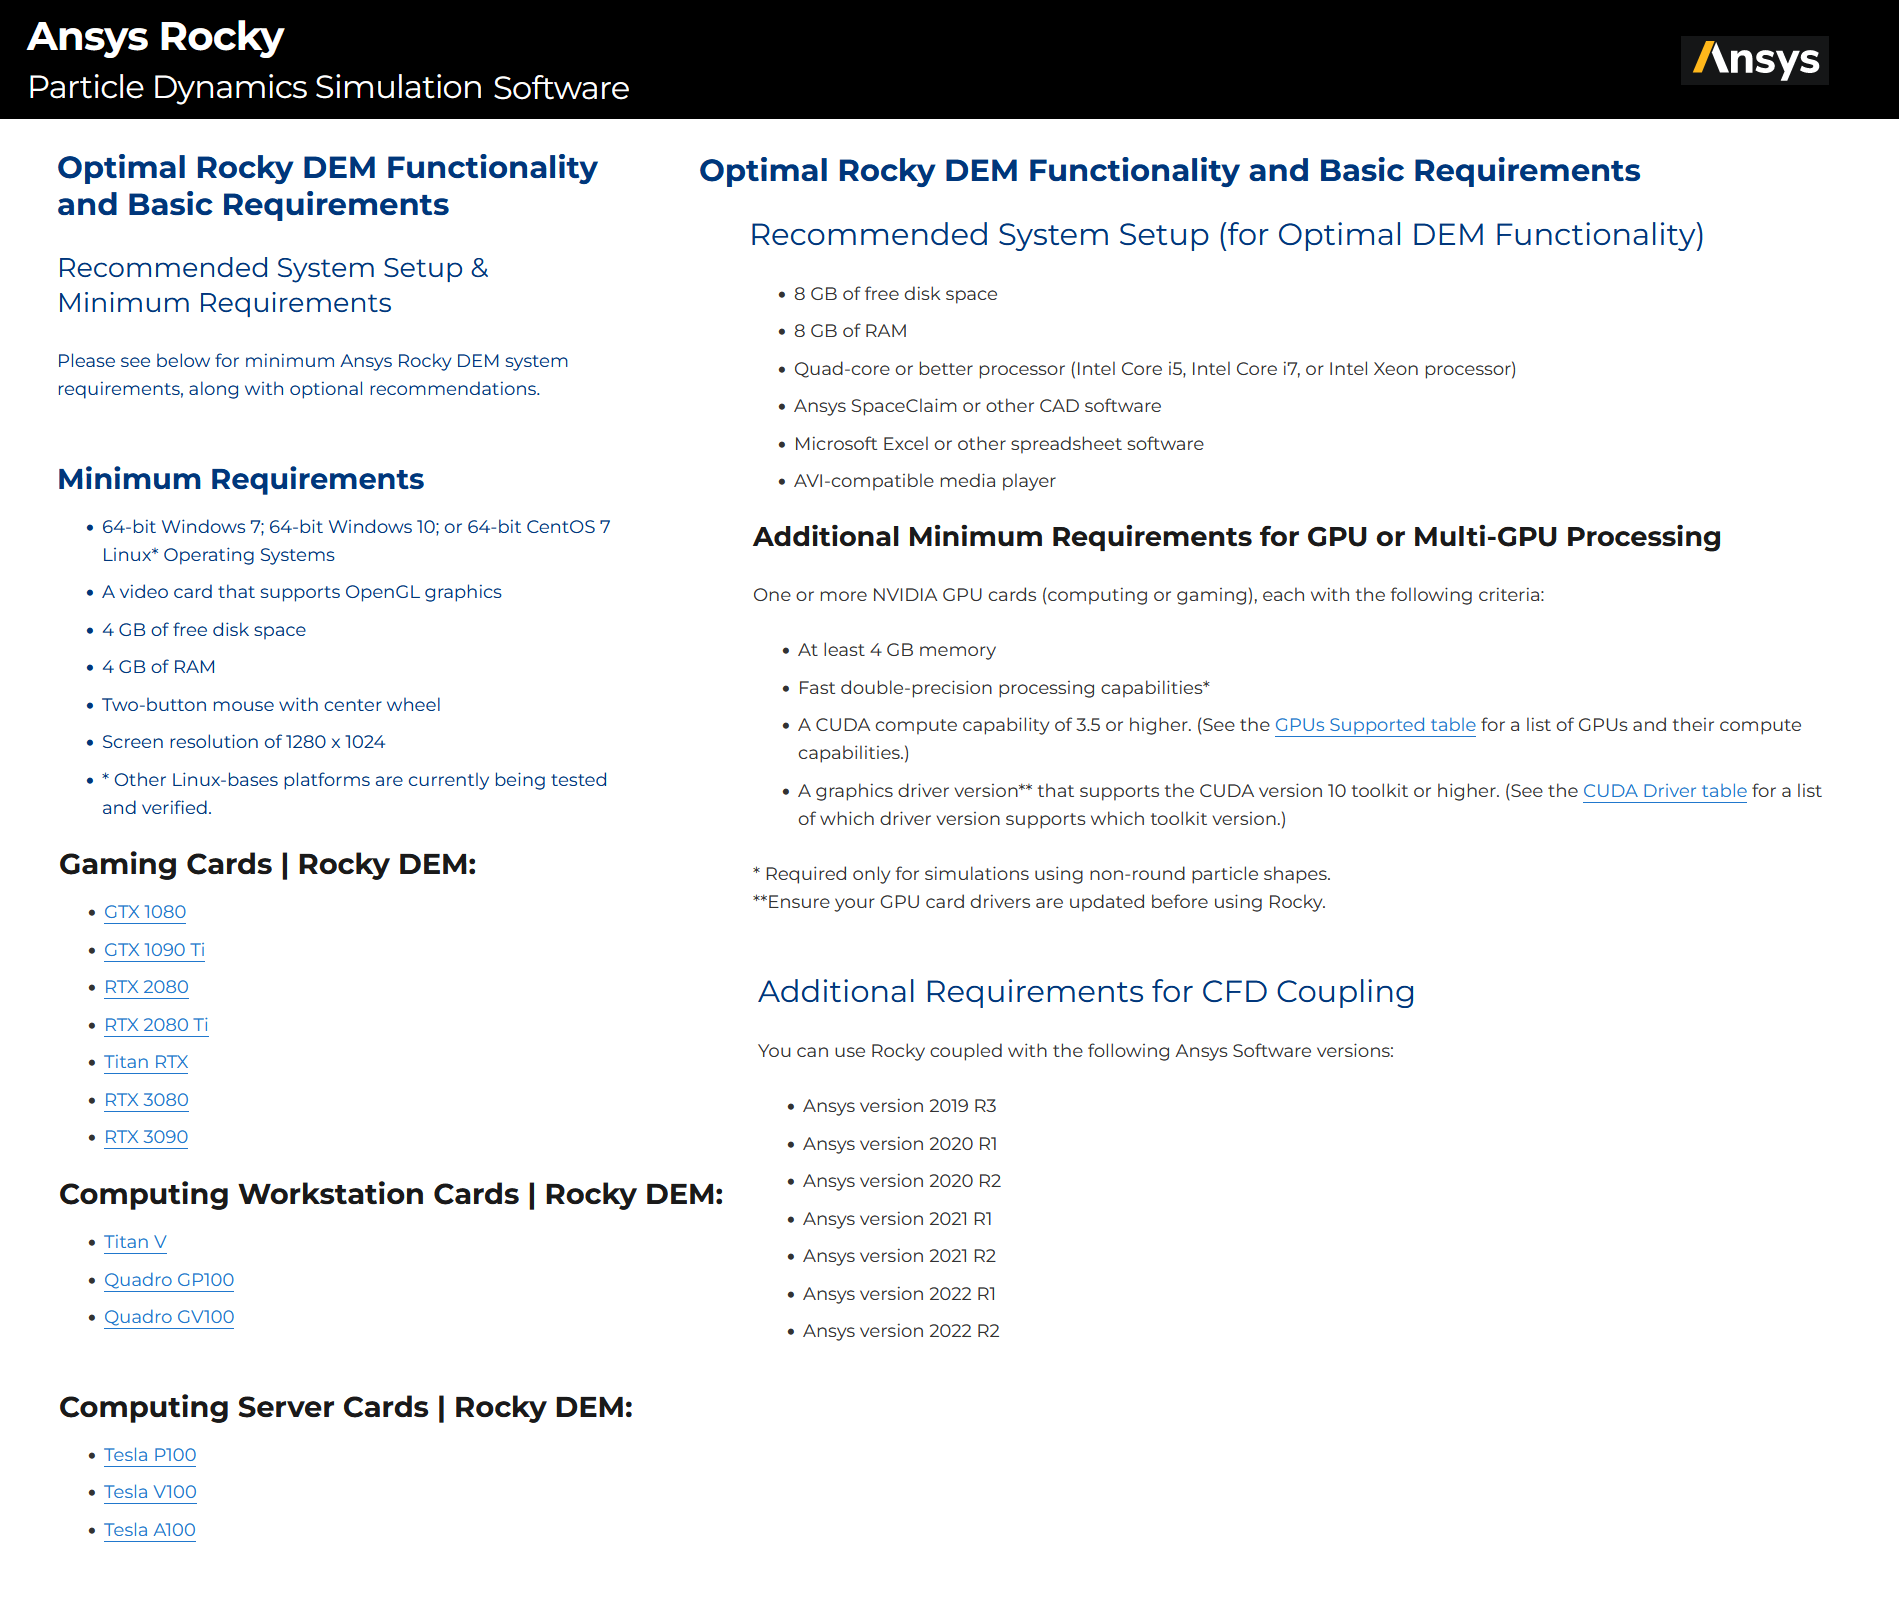
Task: Click 'A video card that supports OpenGL graphics'
Action: [x=302, y=592]
